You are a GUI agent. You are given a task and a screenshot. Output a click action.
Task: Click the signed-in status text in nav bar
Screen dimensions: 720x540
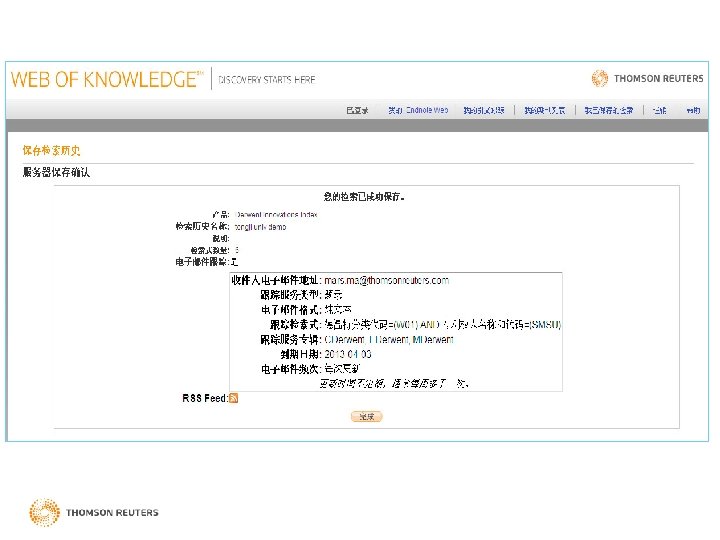tap(357, 110)
